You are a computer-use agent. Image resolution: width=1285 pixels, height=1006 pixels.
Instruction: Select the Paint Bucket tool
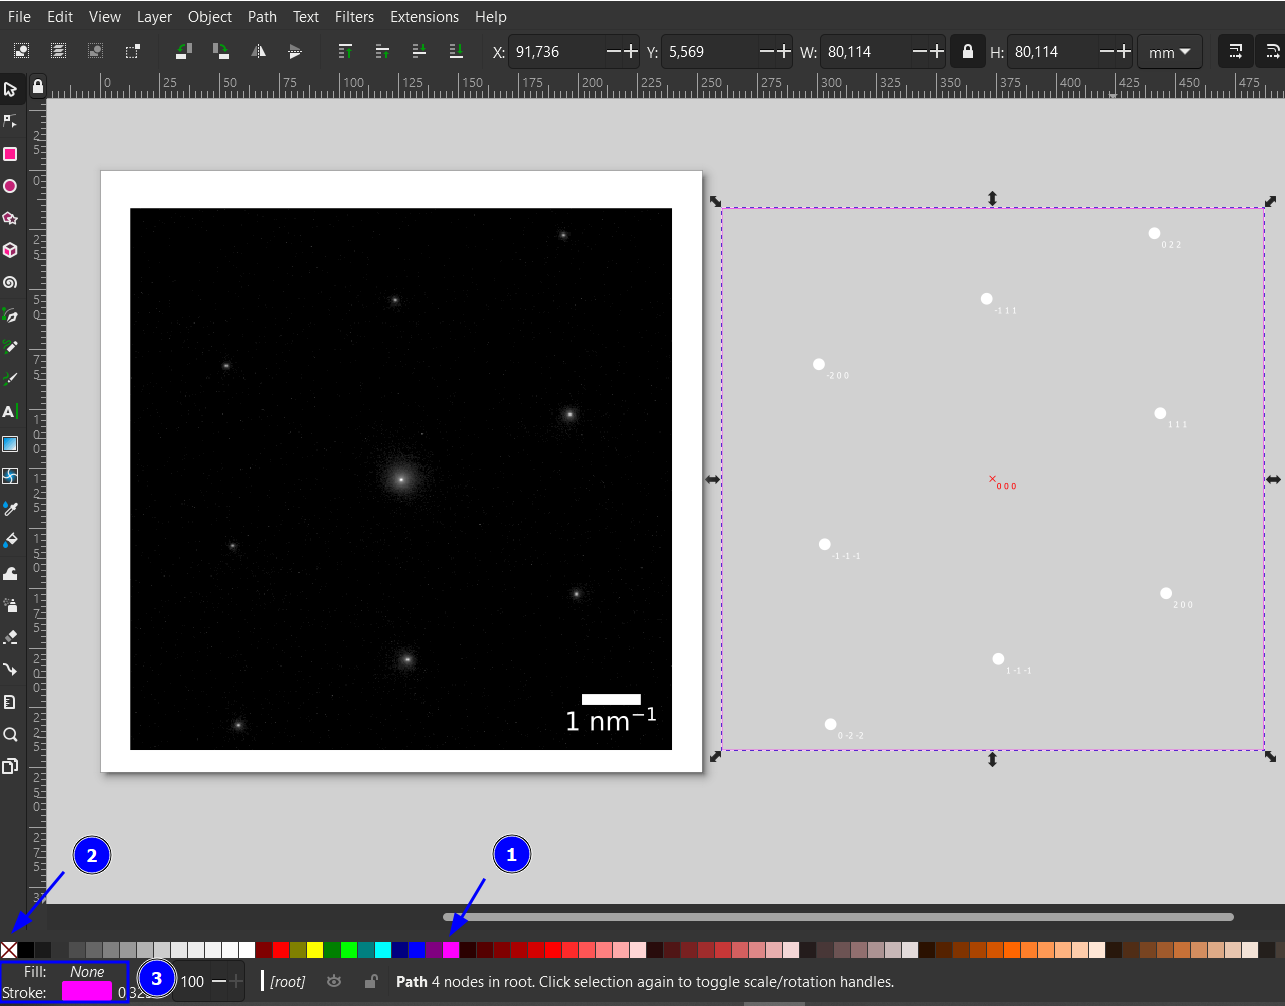tap(10, 541)
